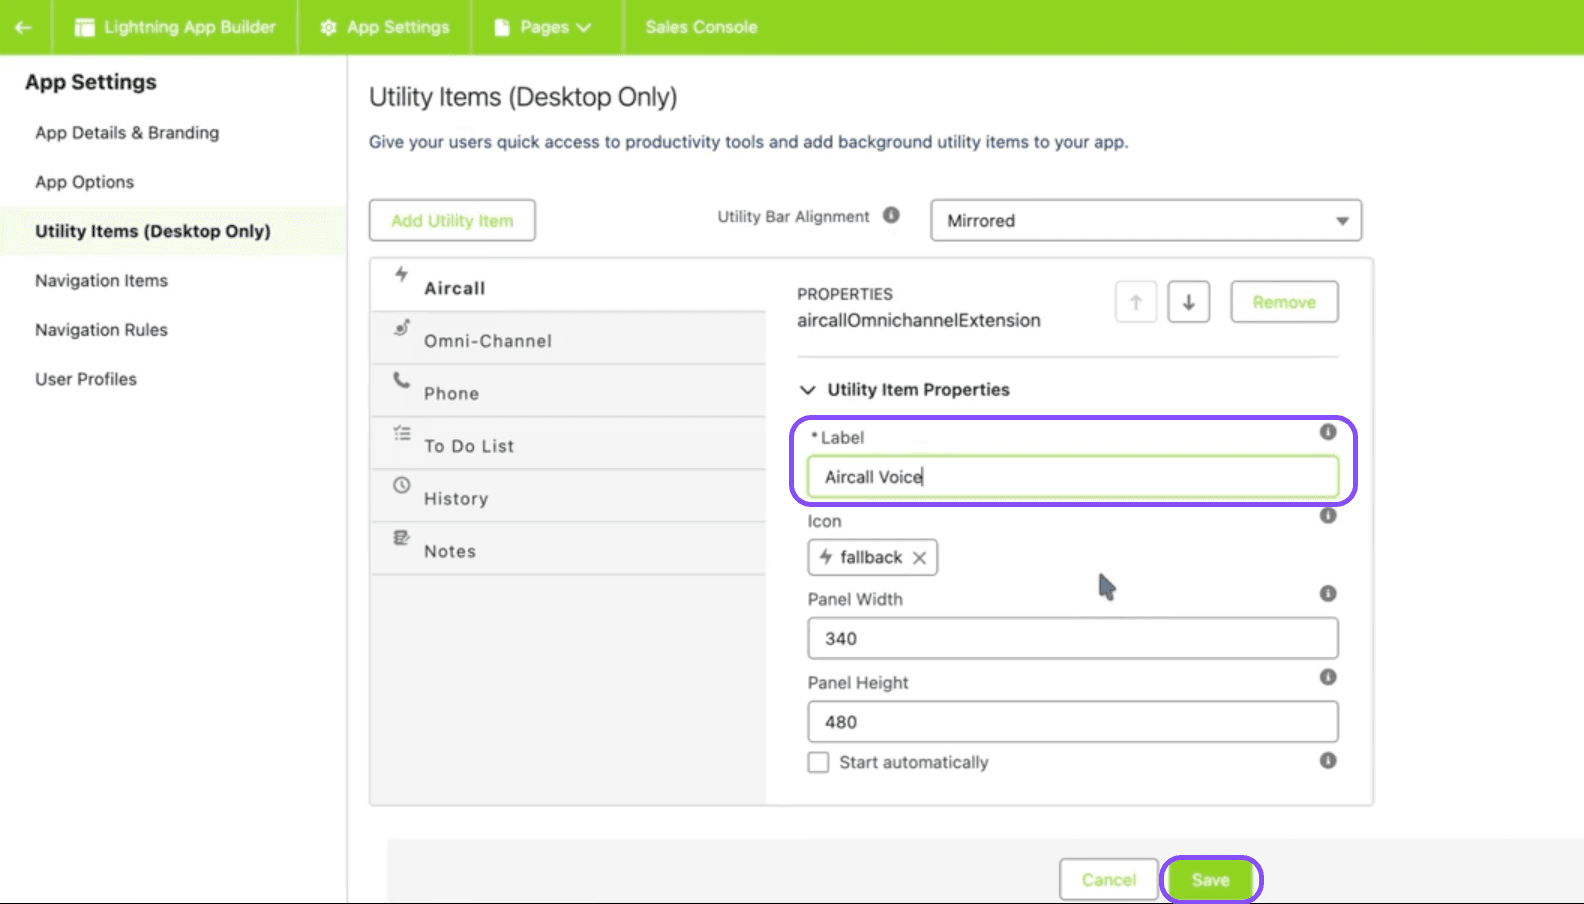1584x904 pixels.
Task: Click the fallback lightning bolt icon
Action: tap(826, 557)
